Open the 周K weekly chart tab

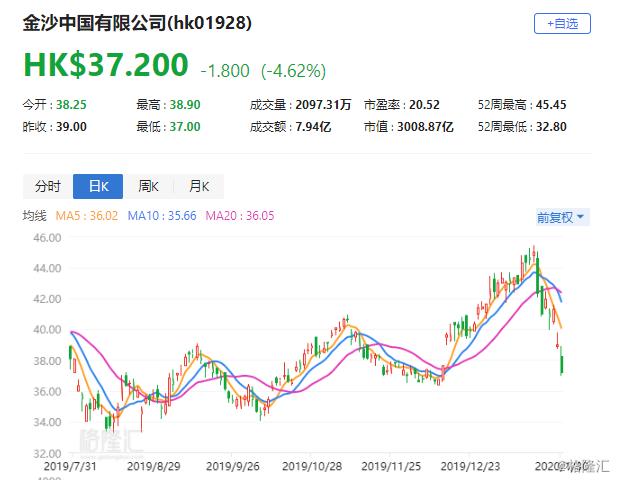click(148, 186)
